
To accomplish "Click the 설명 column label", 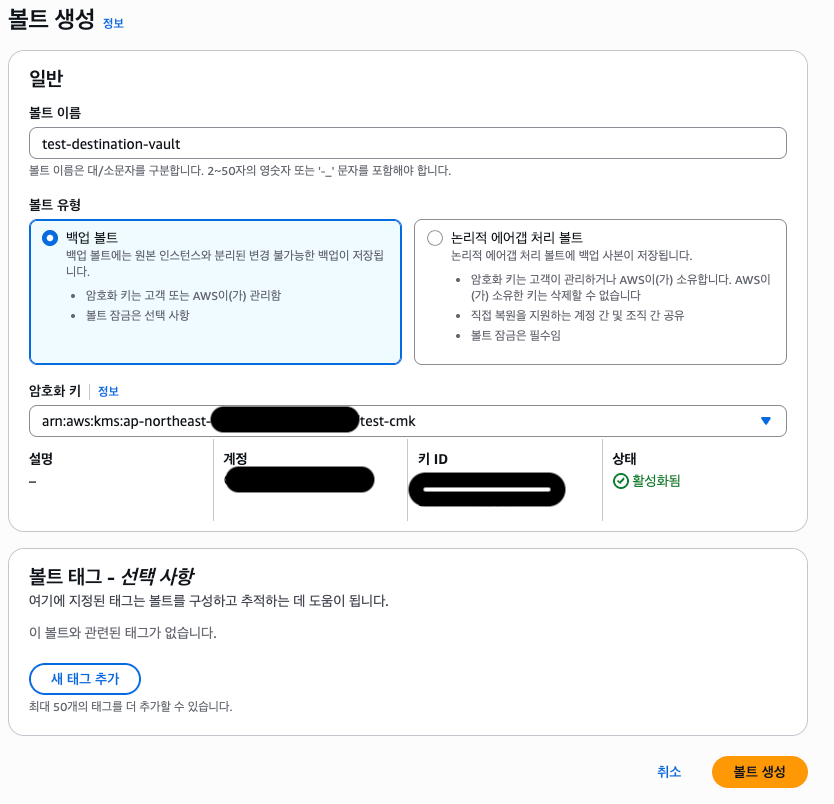I will coord(41,459).
